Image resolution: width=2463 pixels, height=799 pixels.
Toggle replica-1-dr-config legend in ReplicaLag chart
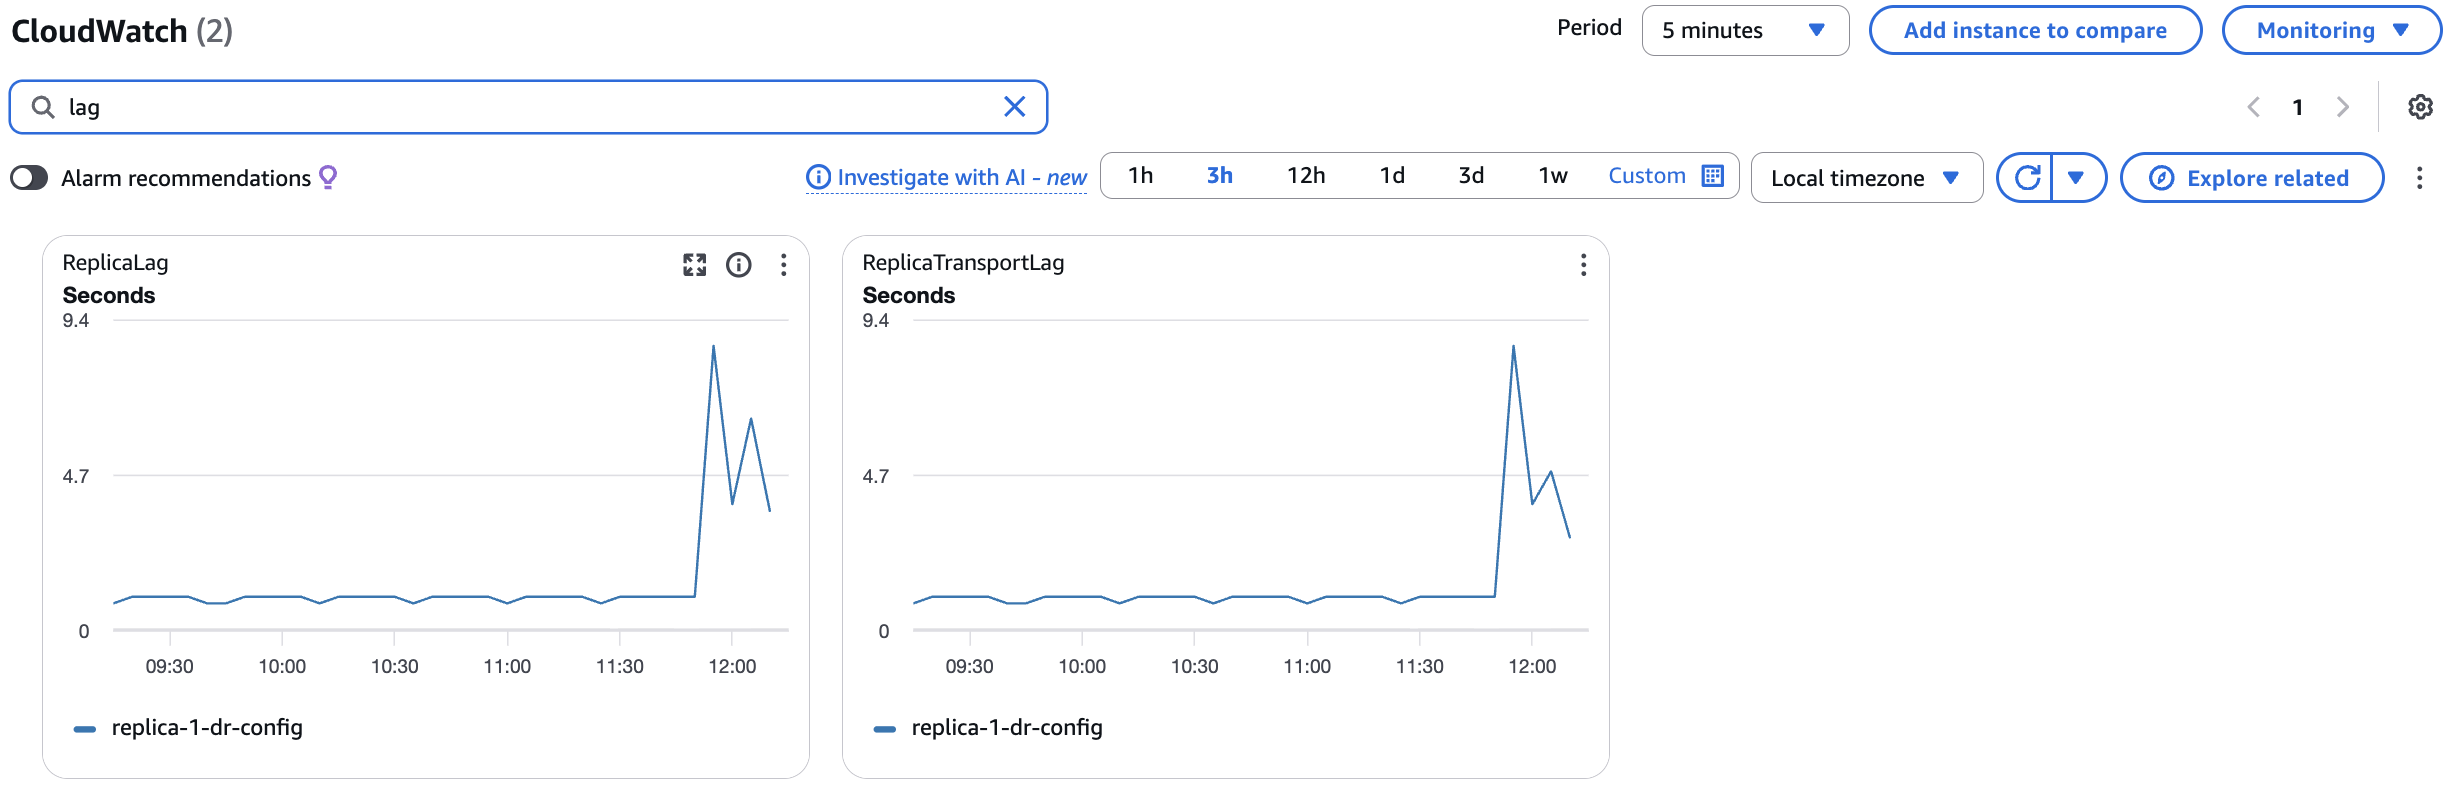(189, 728)
